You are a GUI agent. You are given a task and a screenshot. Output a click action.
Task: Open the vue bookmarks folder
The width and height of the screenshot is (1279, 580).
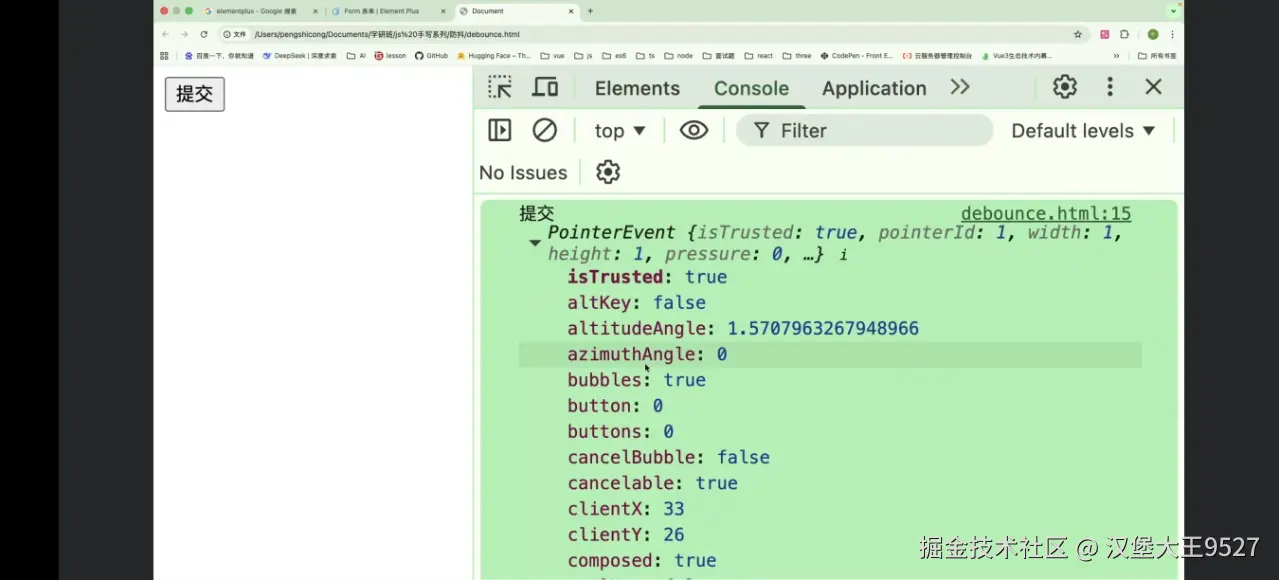[x=553, y=56]
